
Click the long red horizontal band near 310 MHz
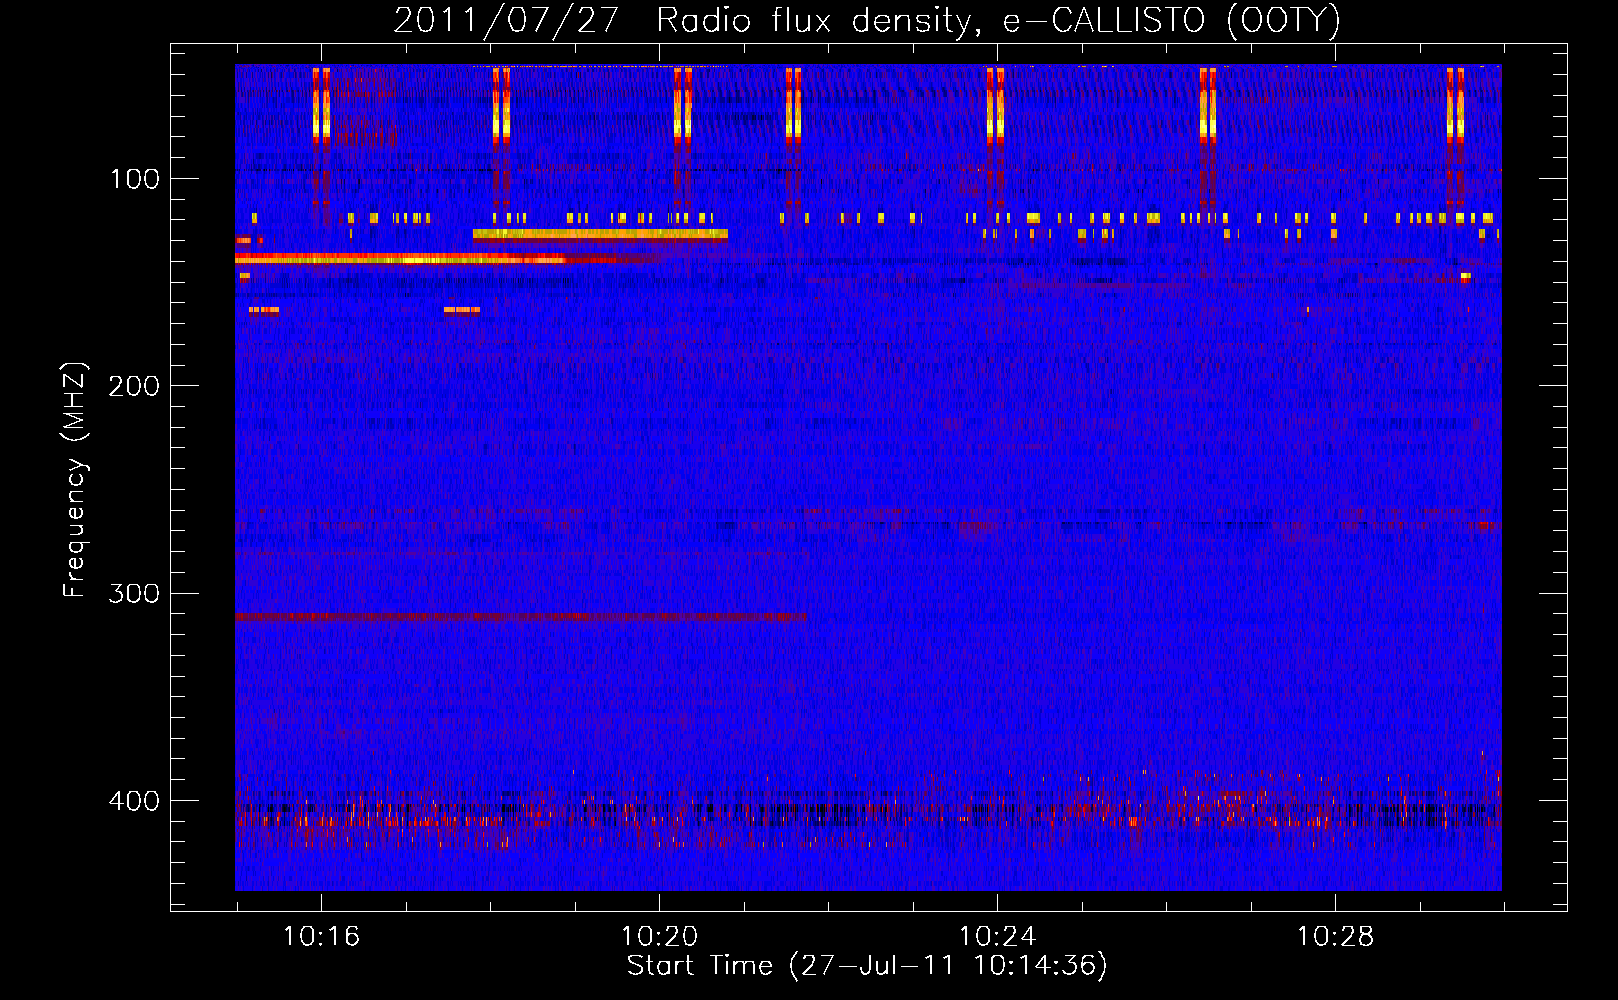tap(521, 617)
